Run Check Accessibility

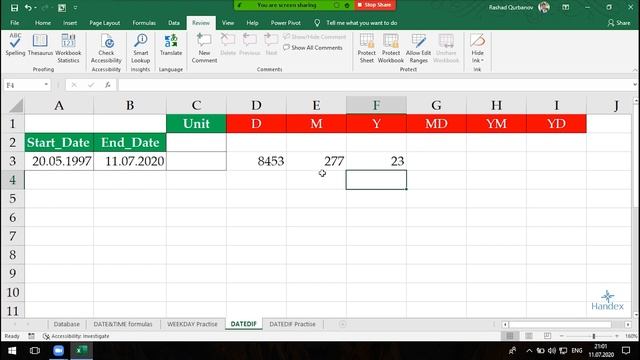pos(106,48)
